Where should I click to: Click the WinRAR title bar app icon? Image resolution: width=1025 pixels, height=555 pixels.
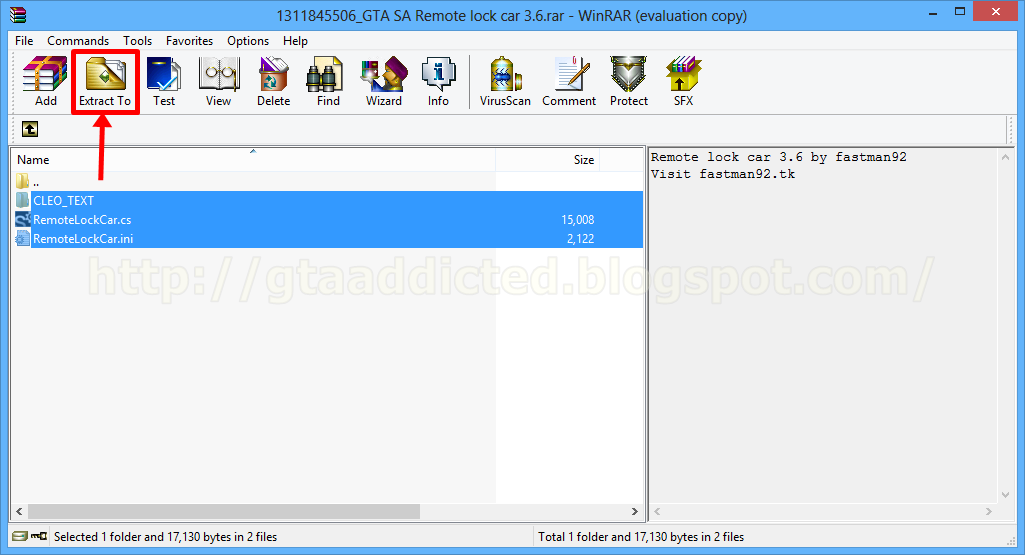click(18, 14)
